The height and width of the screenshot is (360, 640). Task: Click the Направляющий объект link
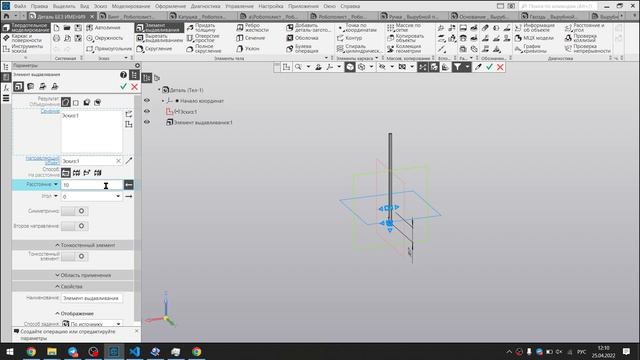coord(42,160)
